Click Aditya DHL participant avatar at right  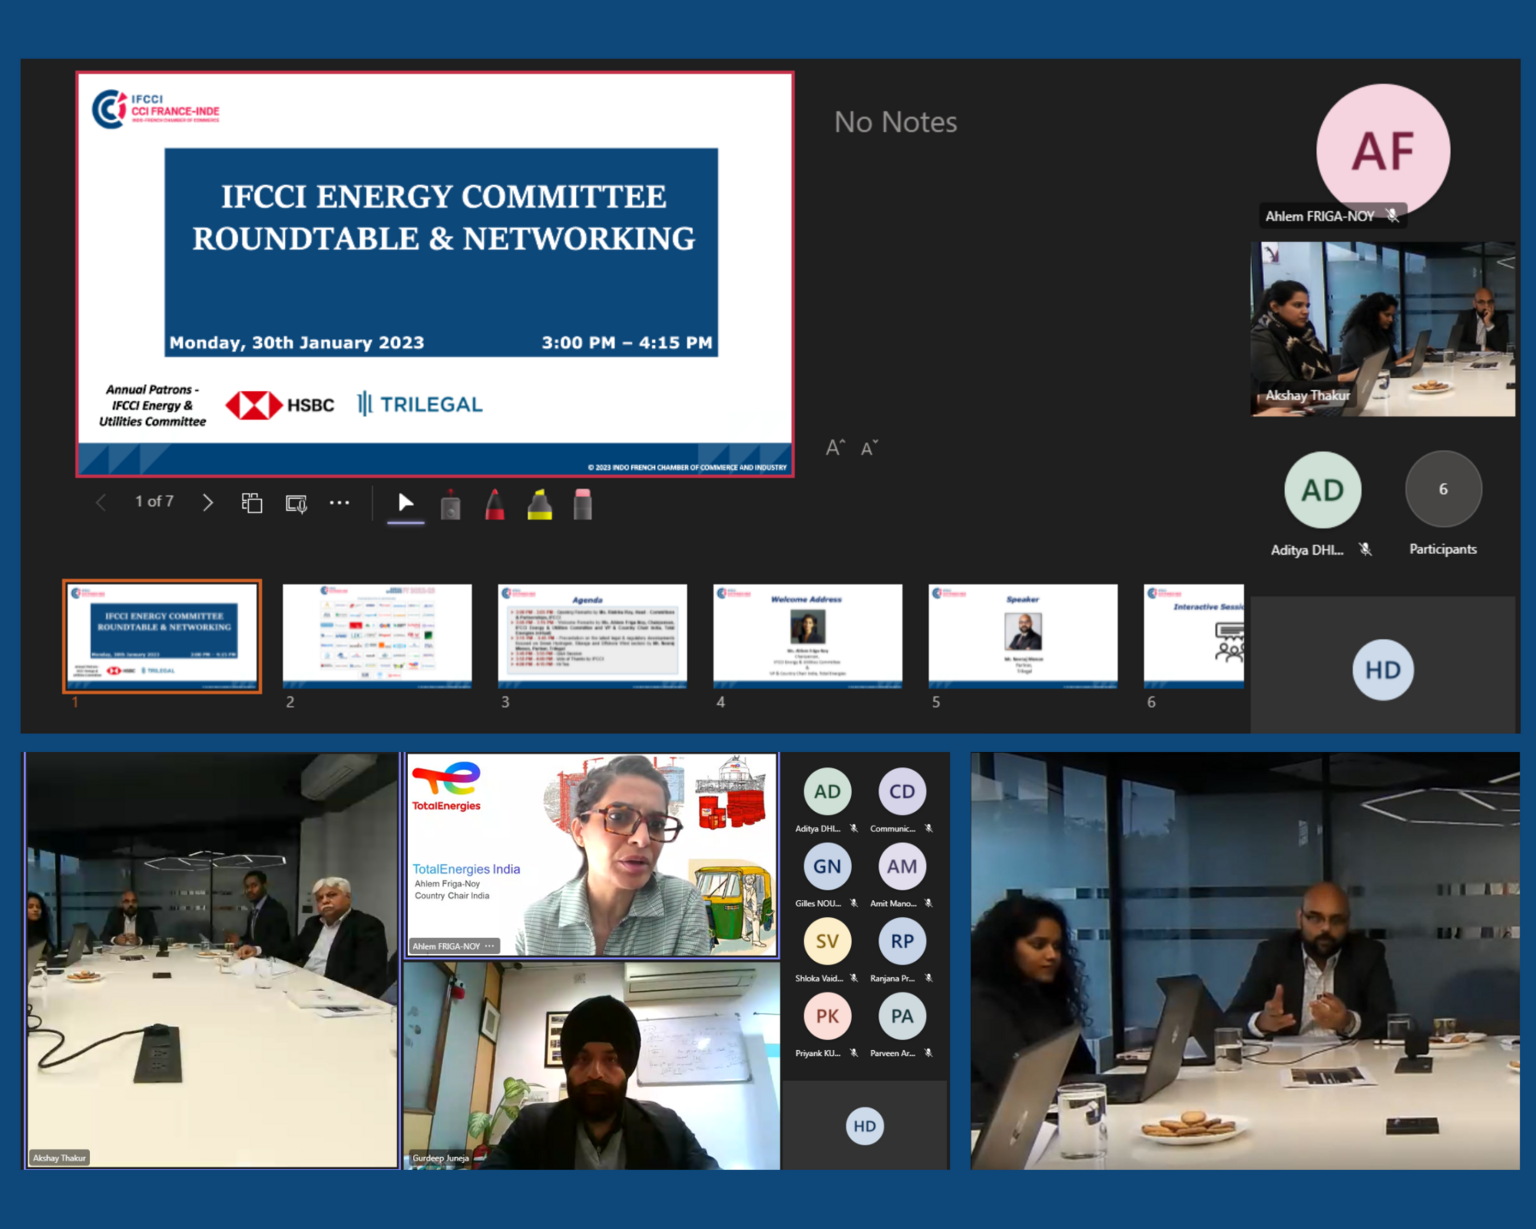coord(1322,490)
